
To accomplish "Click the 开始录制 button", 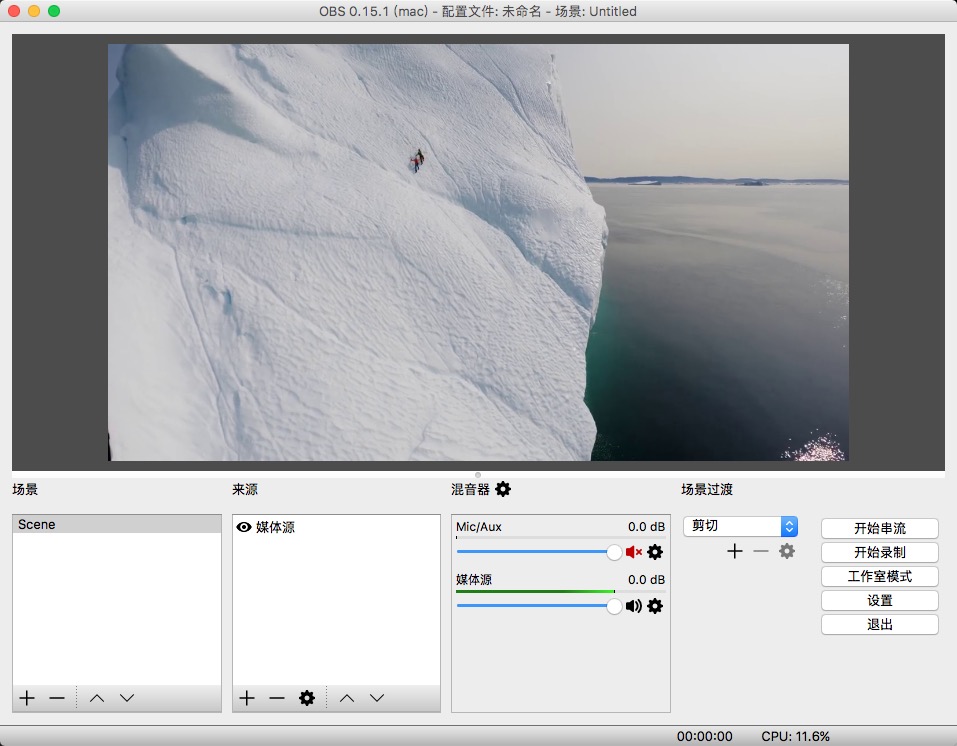I will coord(879,552).
